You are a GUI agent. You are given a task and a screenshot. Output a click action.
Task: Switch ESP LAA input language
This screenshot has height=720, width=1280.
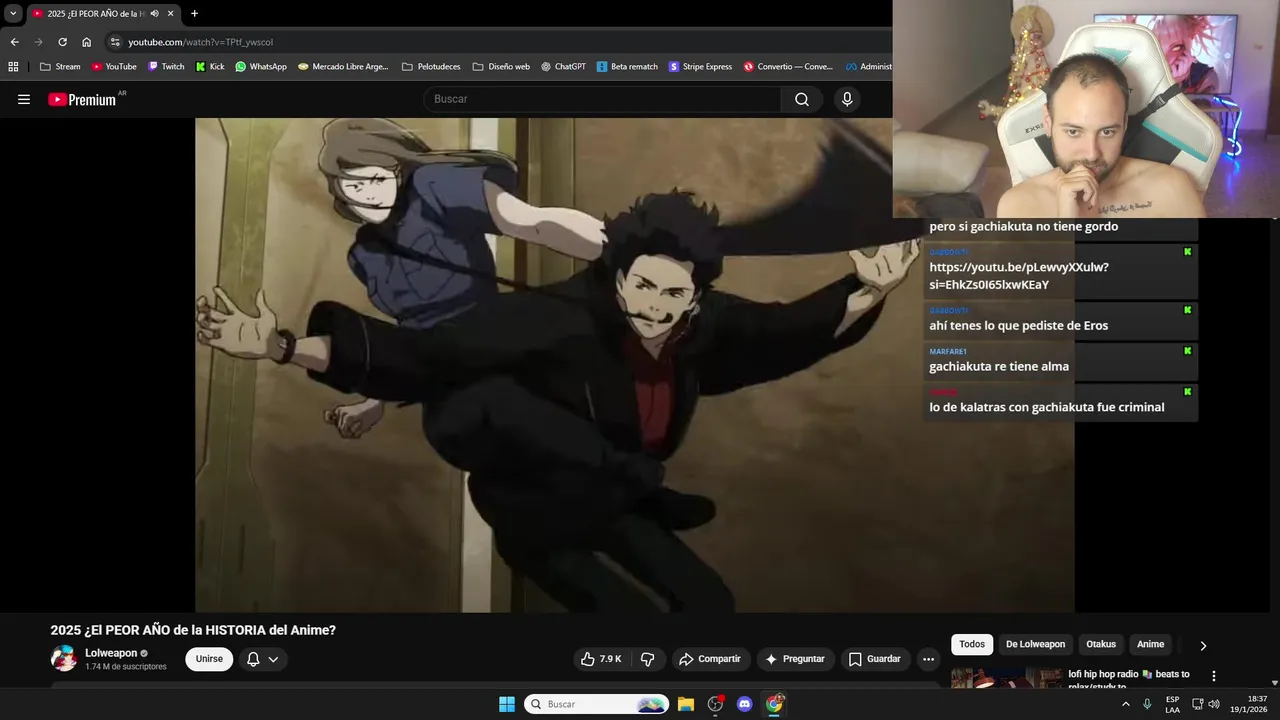pos(1172,704)
